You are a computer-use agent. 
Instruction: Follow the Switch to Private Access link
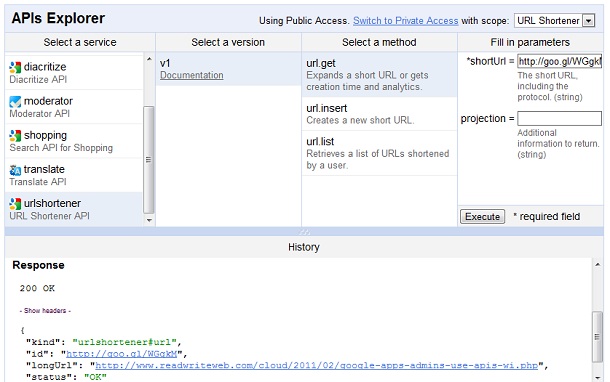tap(405, 21)
